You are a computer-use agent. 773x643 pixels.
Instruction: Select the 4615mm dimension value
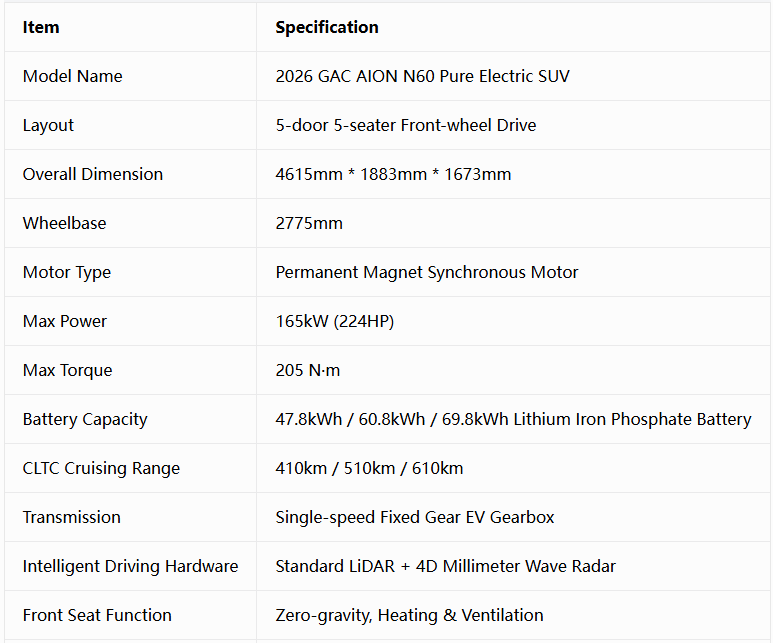tap(309, 174)
